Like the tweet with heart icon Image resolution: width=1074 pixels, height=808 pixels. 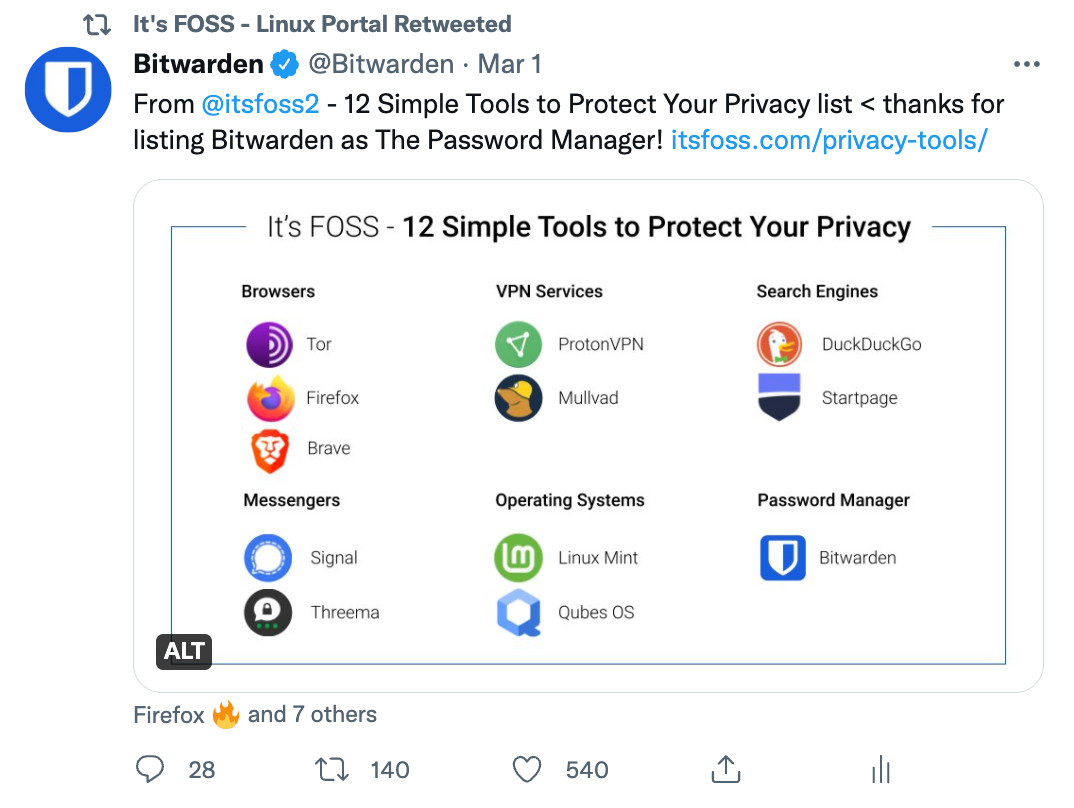(x=527, y=769)
